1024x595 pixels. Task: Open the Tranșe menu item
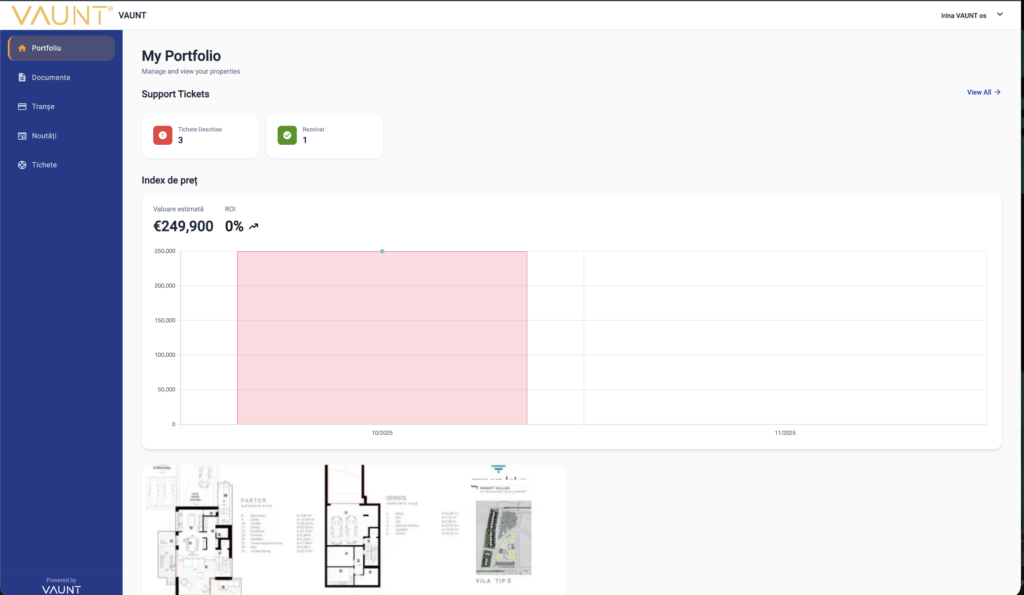[x=44, y=106]
